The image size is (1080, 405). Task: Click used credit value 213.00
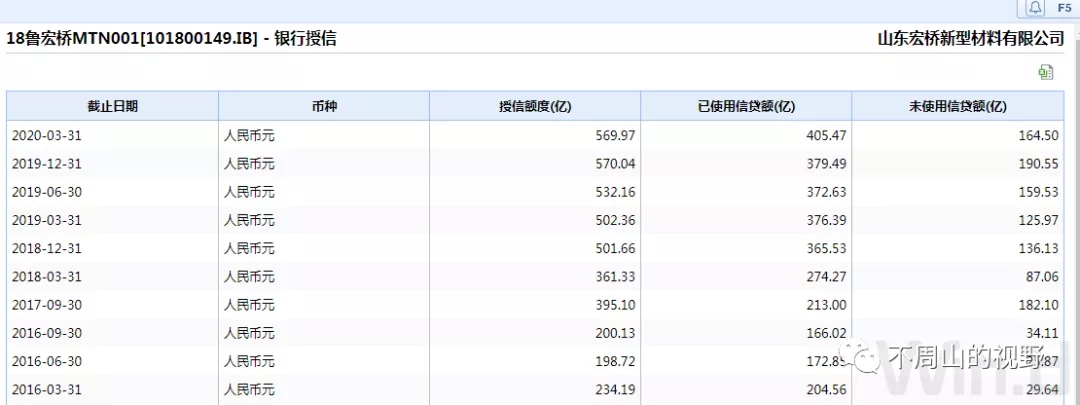click(827, 305)
